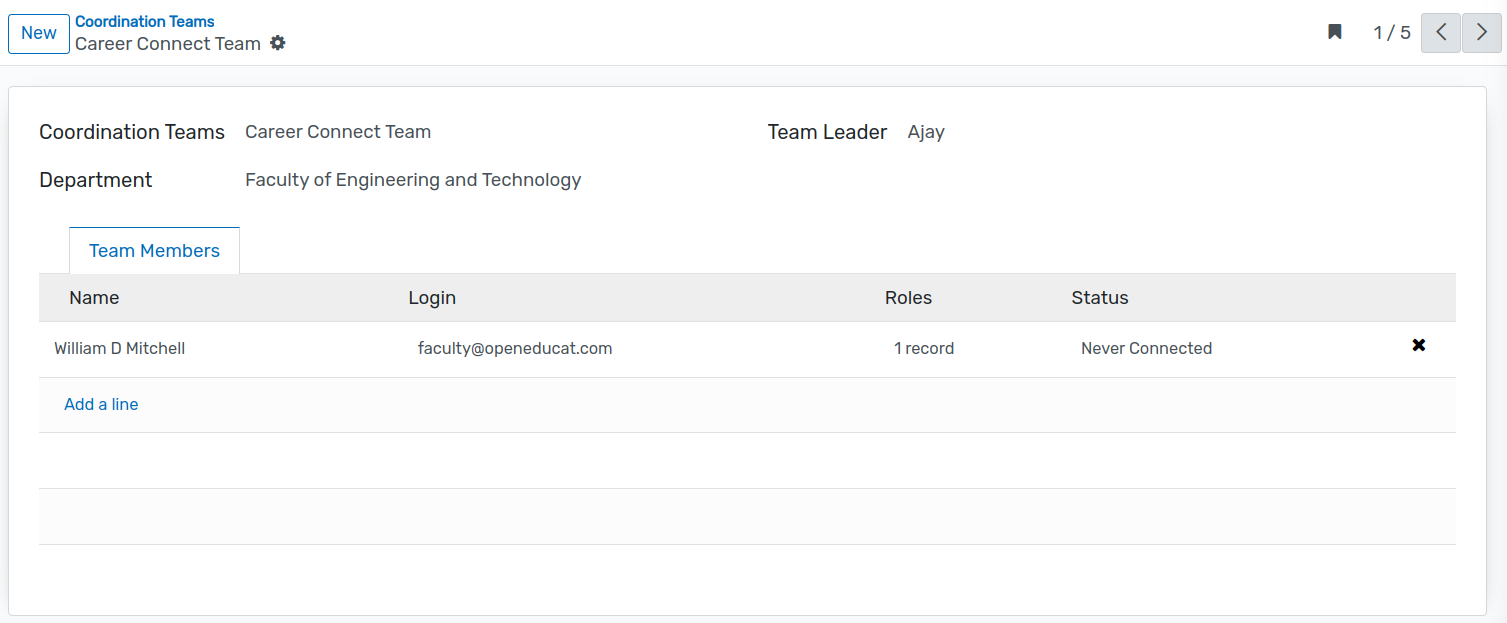Create a new record with the New button

click(x=39, y=33)
